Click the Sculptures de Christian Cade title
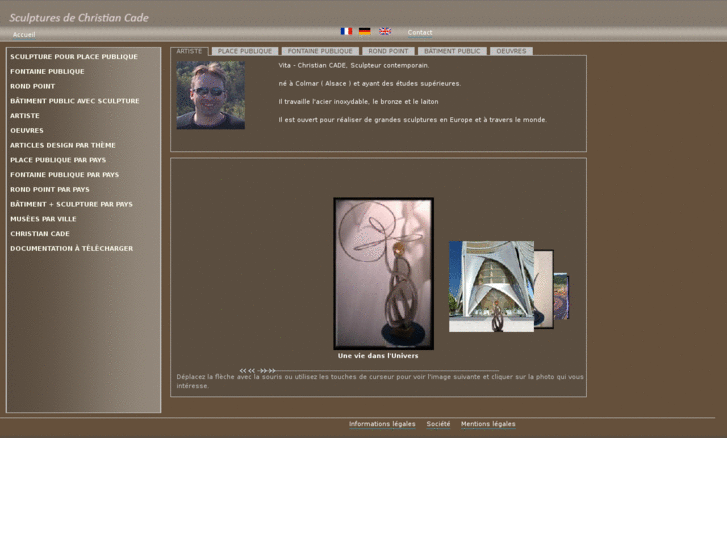 (79, 18)
